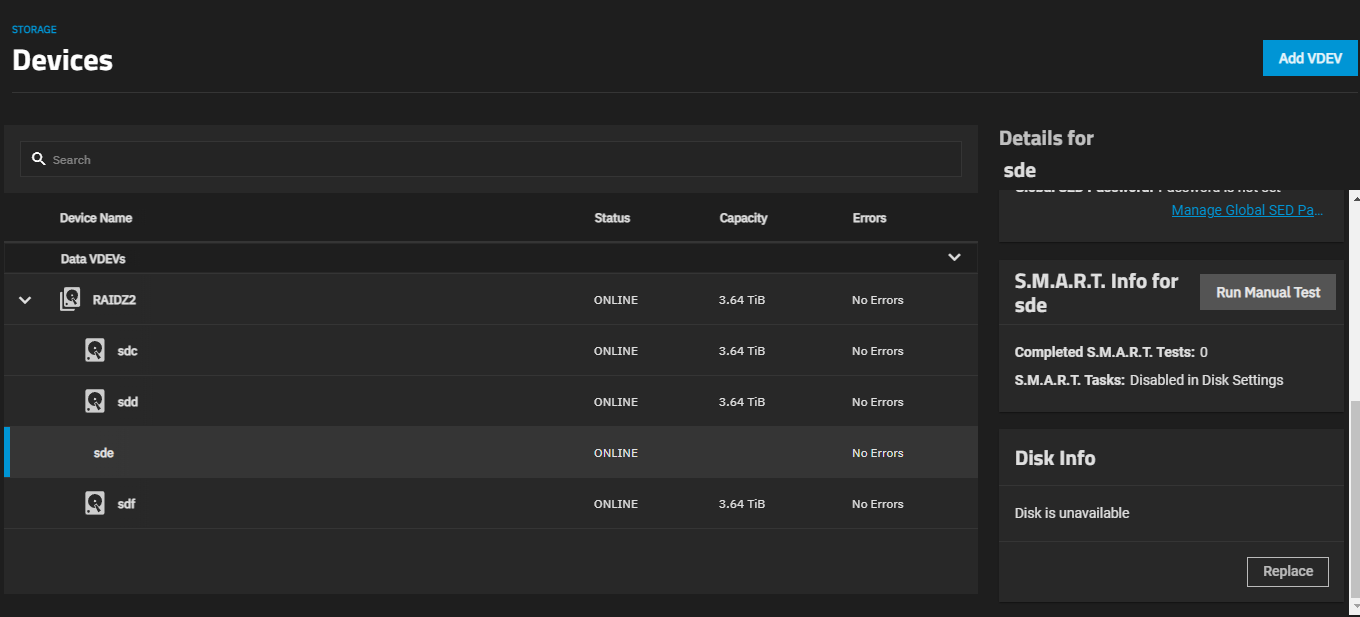Select the sdf device row name
1360x617 pixels.
point(126,504)
